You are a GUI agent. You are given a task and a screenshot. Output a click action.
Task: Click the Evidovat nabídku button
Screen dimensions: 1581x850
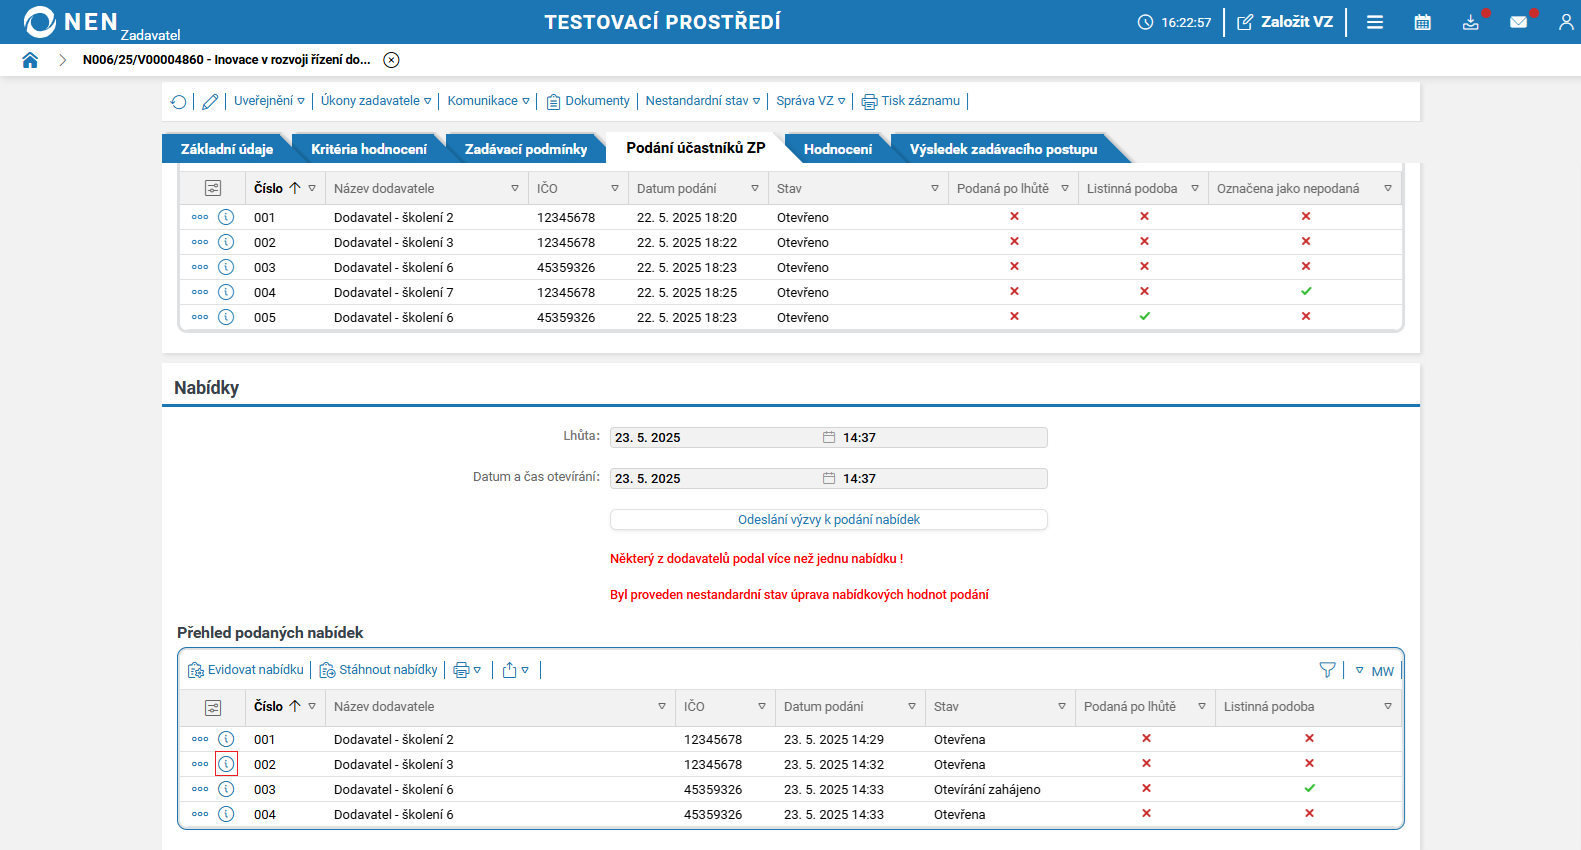pyautogui.click(x=246, y=670)
